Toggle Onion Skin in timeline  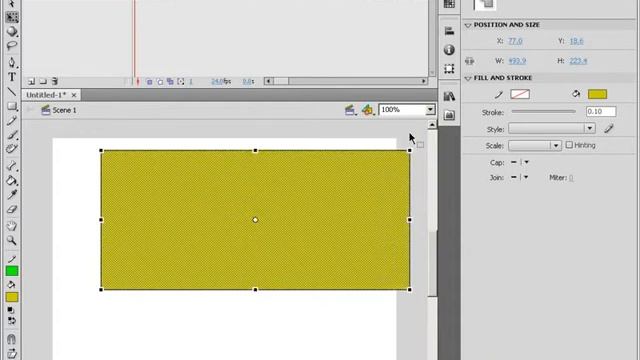tap(149, 82)
